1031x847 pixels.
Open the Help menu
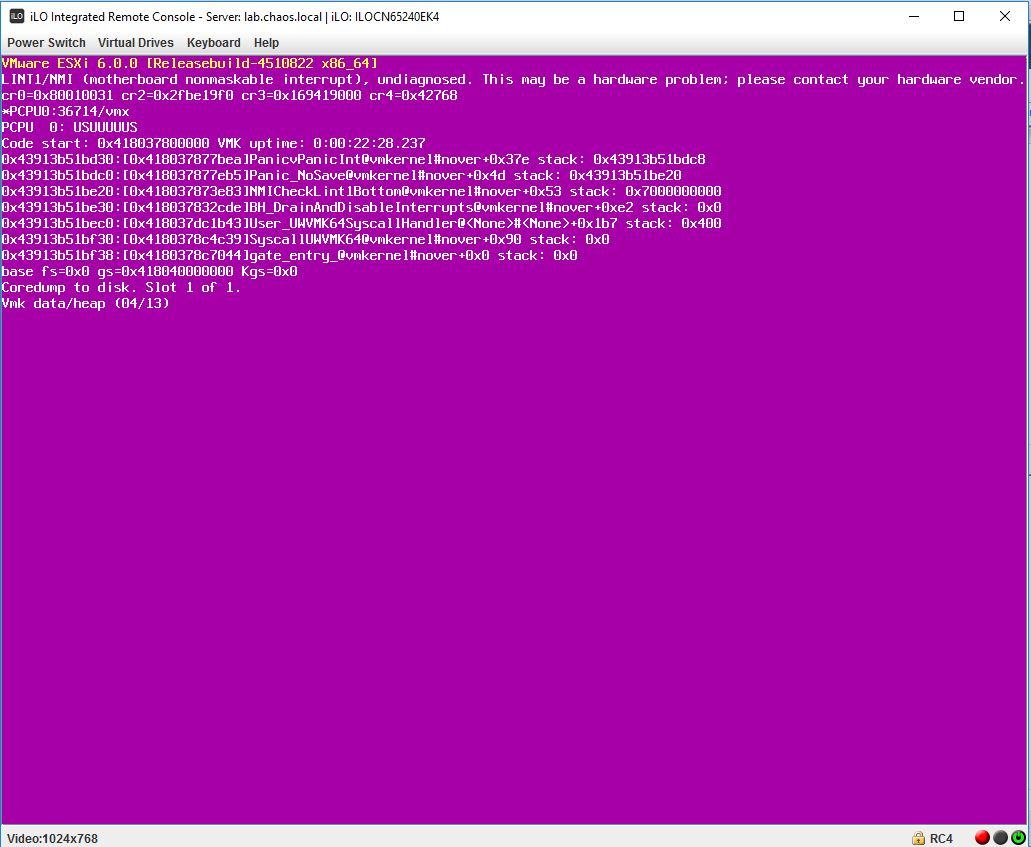(266, 43)
